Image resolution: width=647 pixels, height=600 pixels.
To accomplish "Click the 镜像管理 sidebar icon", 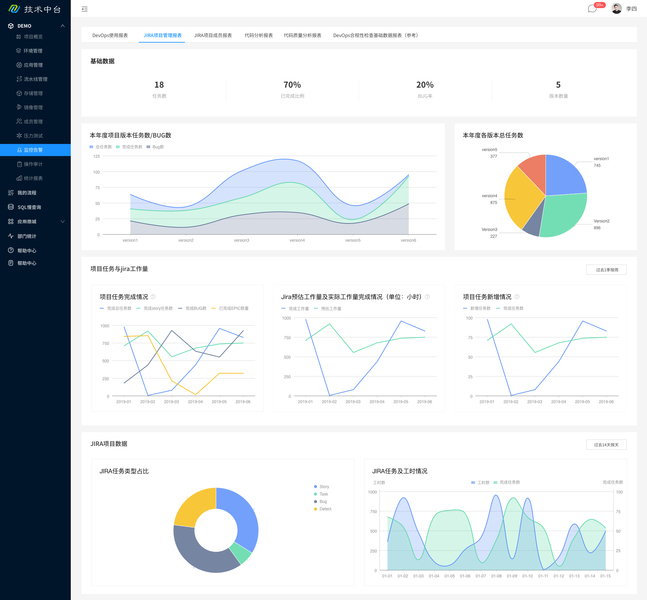I will coord(19,107).
